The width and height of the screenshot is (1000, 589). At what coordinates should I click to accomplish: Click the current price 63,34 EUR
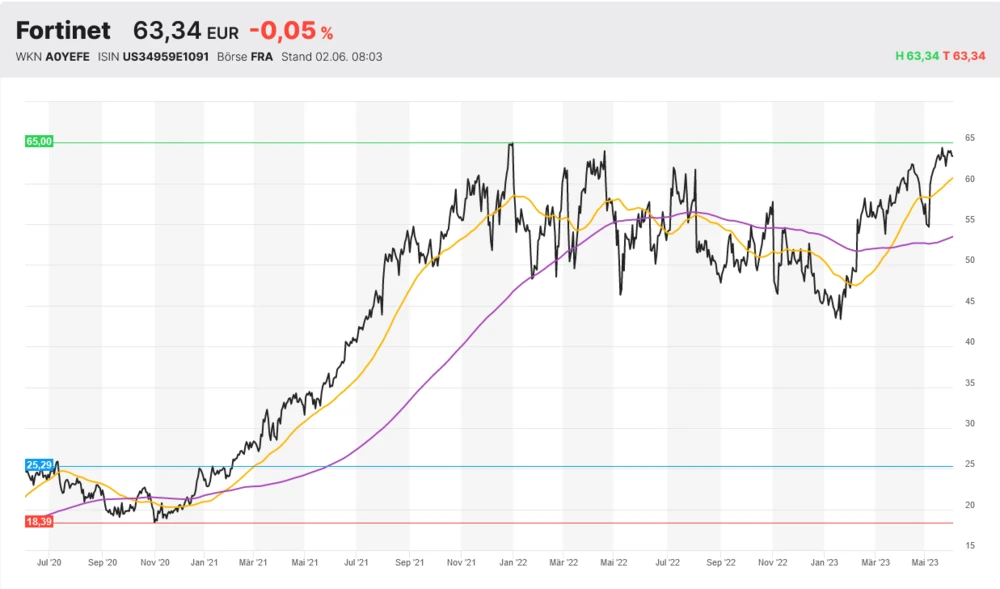185,31
